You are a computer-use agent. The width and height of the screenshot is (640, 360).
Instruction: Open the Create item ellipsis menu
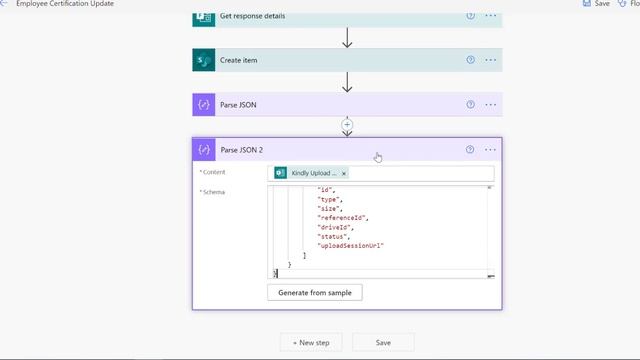click(x=491, y=60)
